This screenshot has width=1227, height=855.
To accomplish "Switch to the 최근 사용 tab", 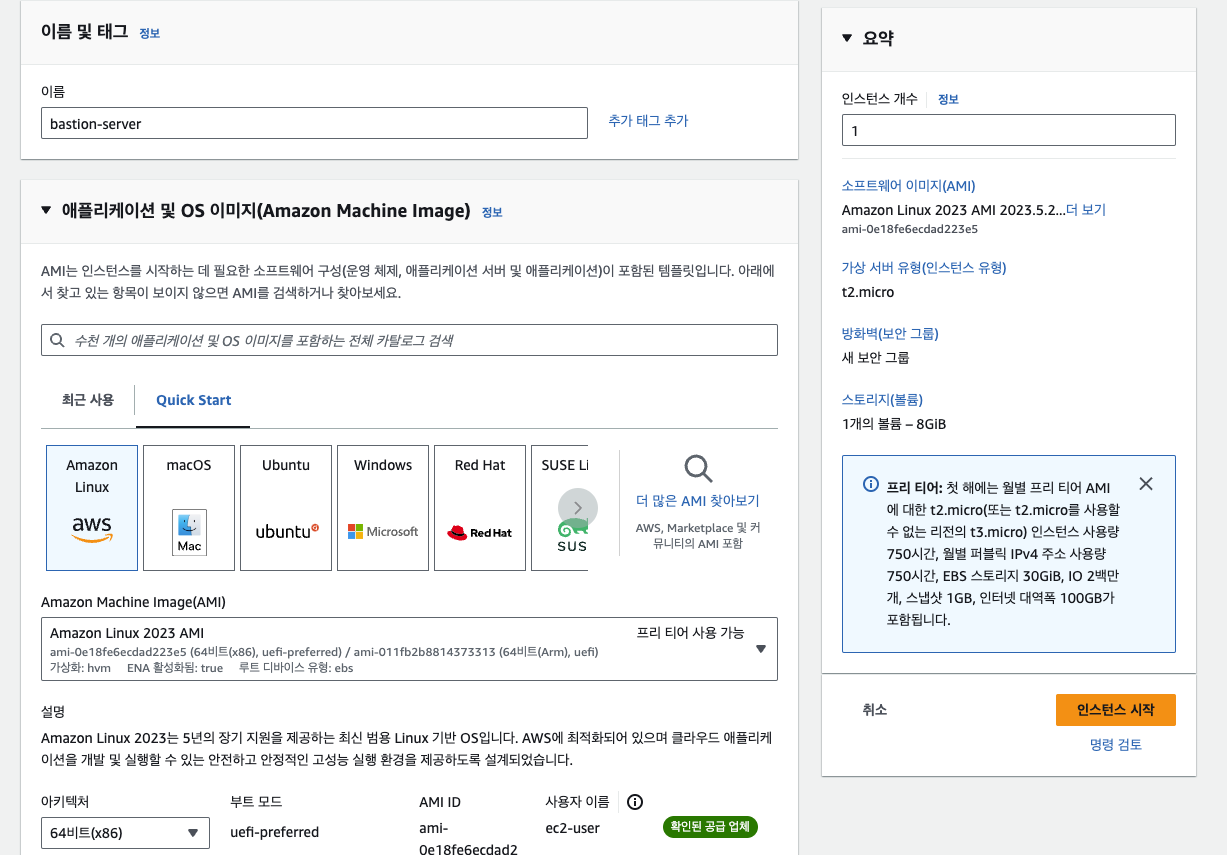I will click(x=88, y=399).
